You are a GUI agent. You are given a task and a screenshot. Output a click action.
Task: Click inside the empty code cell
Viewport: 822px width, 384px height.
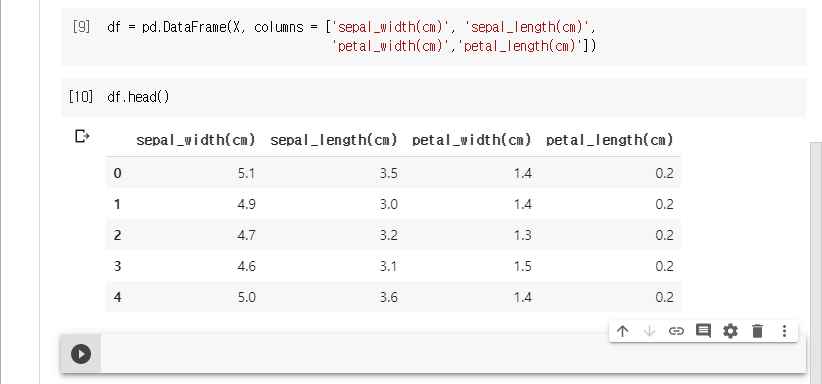(x=453, y=354)
